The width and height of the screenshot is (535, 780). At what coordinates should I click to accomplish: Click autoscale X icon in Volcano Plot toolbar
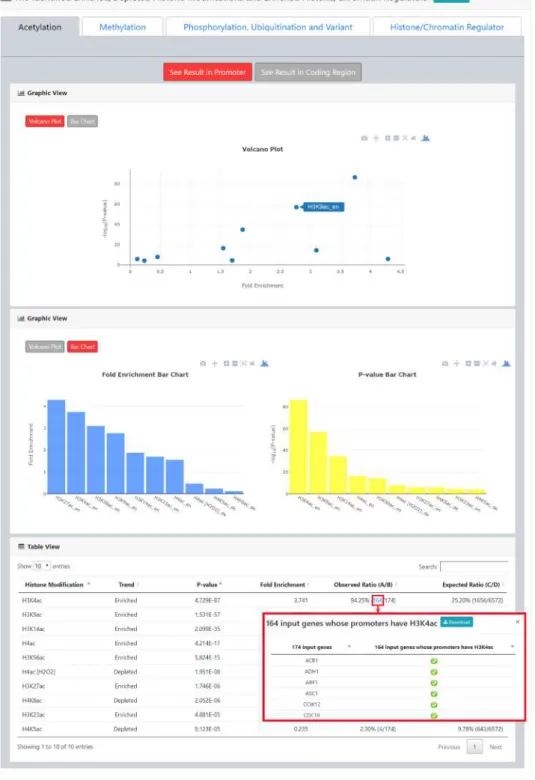tap(405, 138)
